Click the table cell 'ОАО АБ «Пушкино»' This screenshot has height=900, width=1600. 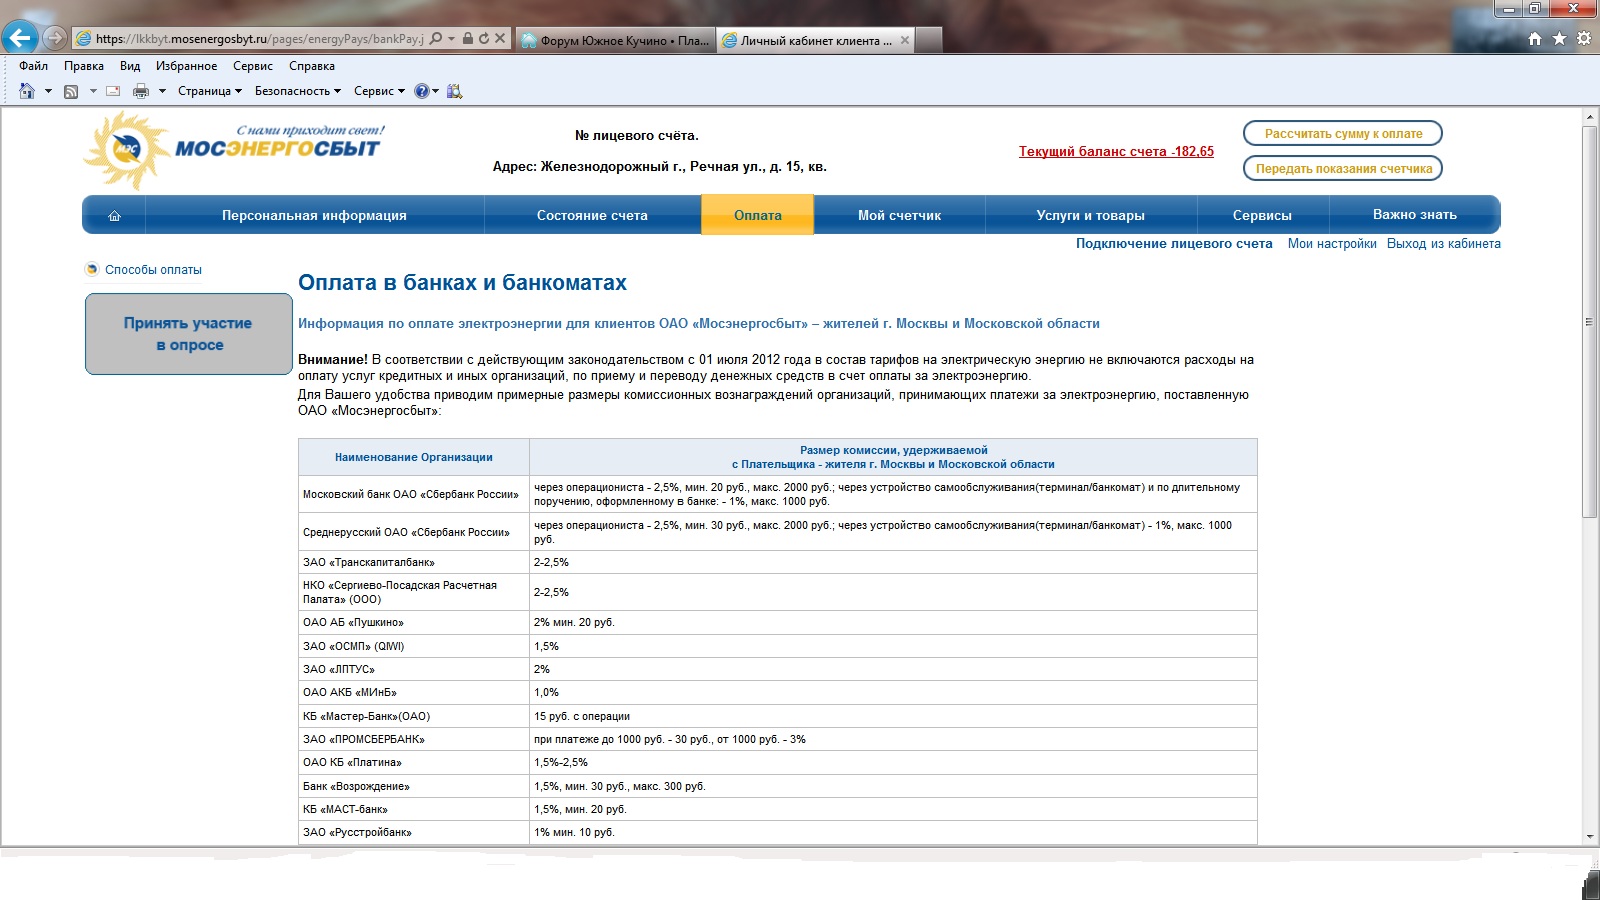click(414, 622)
